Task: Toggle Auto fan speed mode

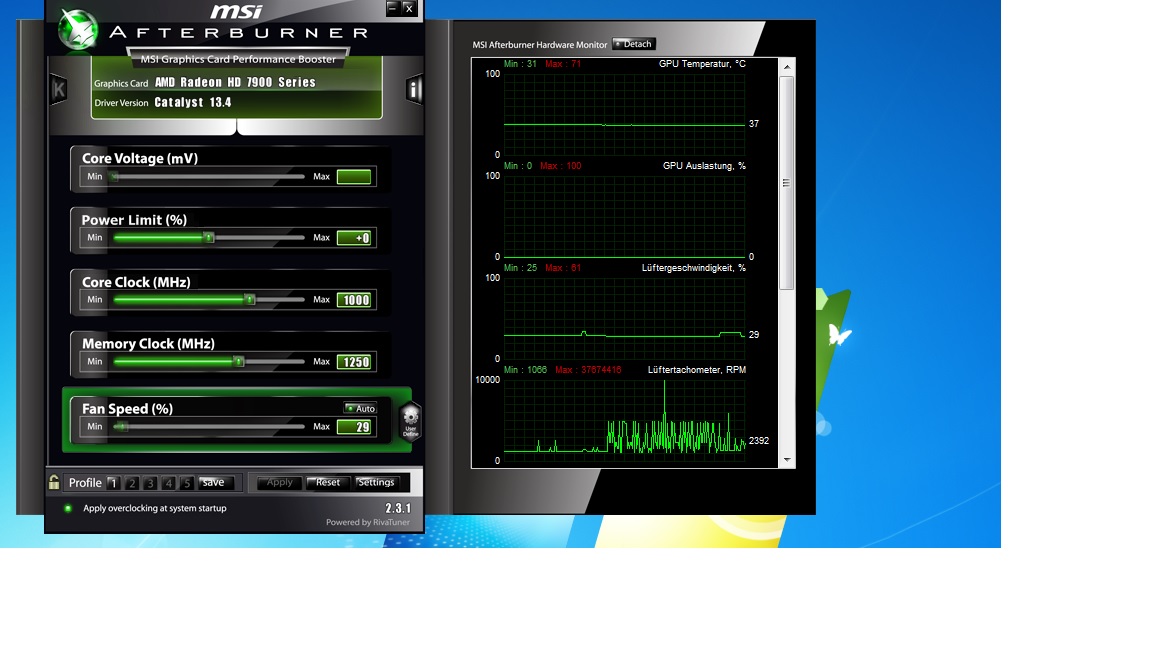Action: [x=360, y=408]
